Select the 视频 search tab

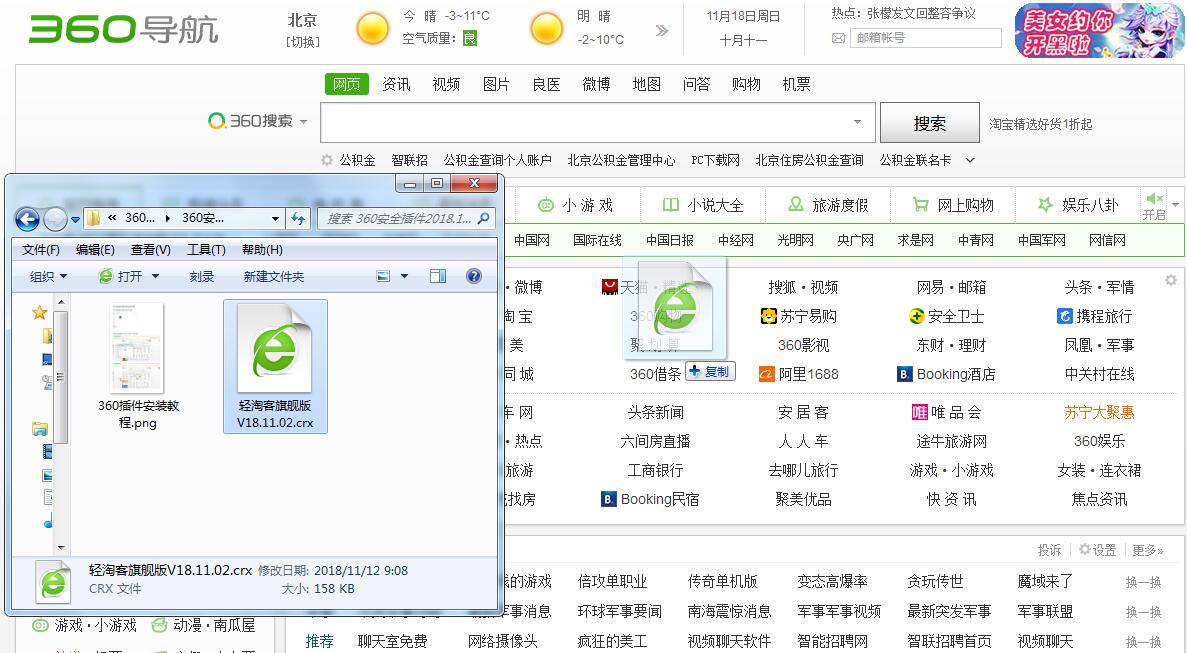point(446,84)
